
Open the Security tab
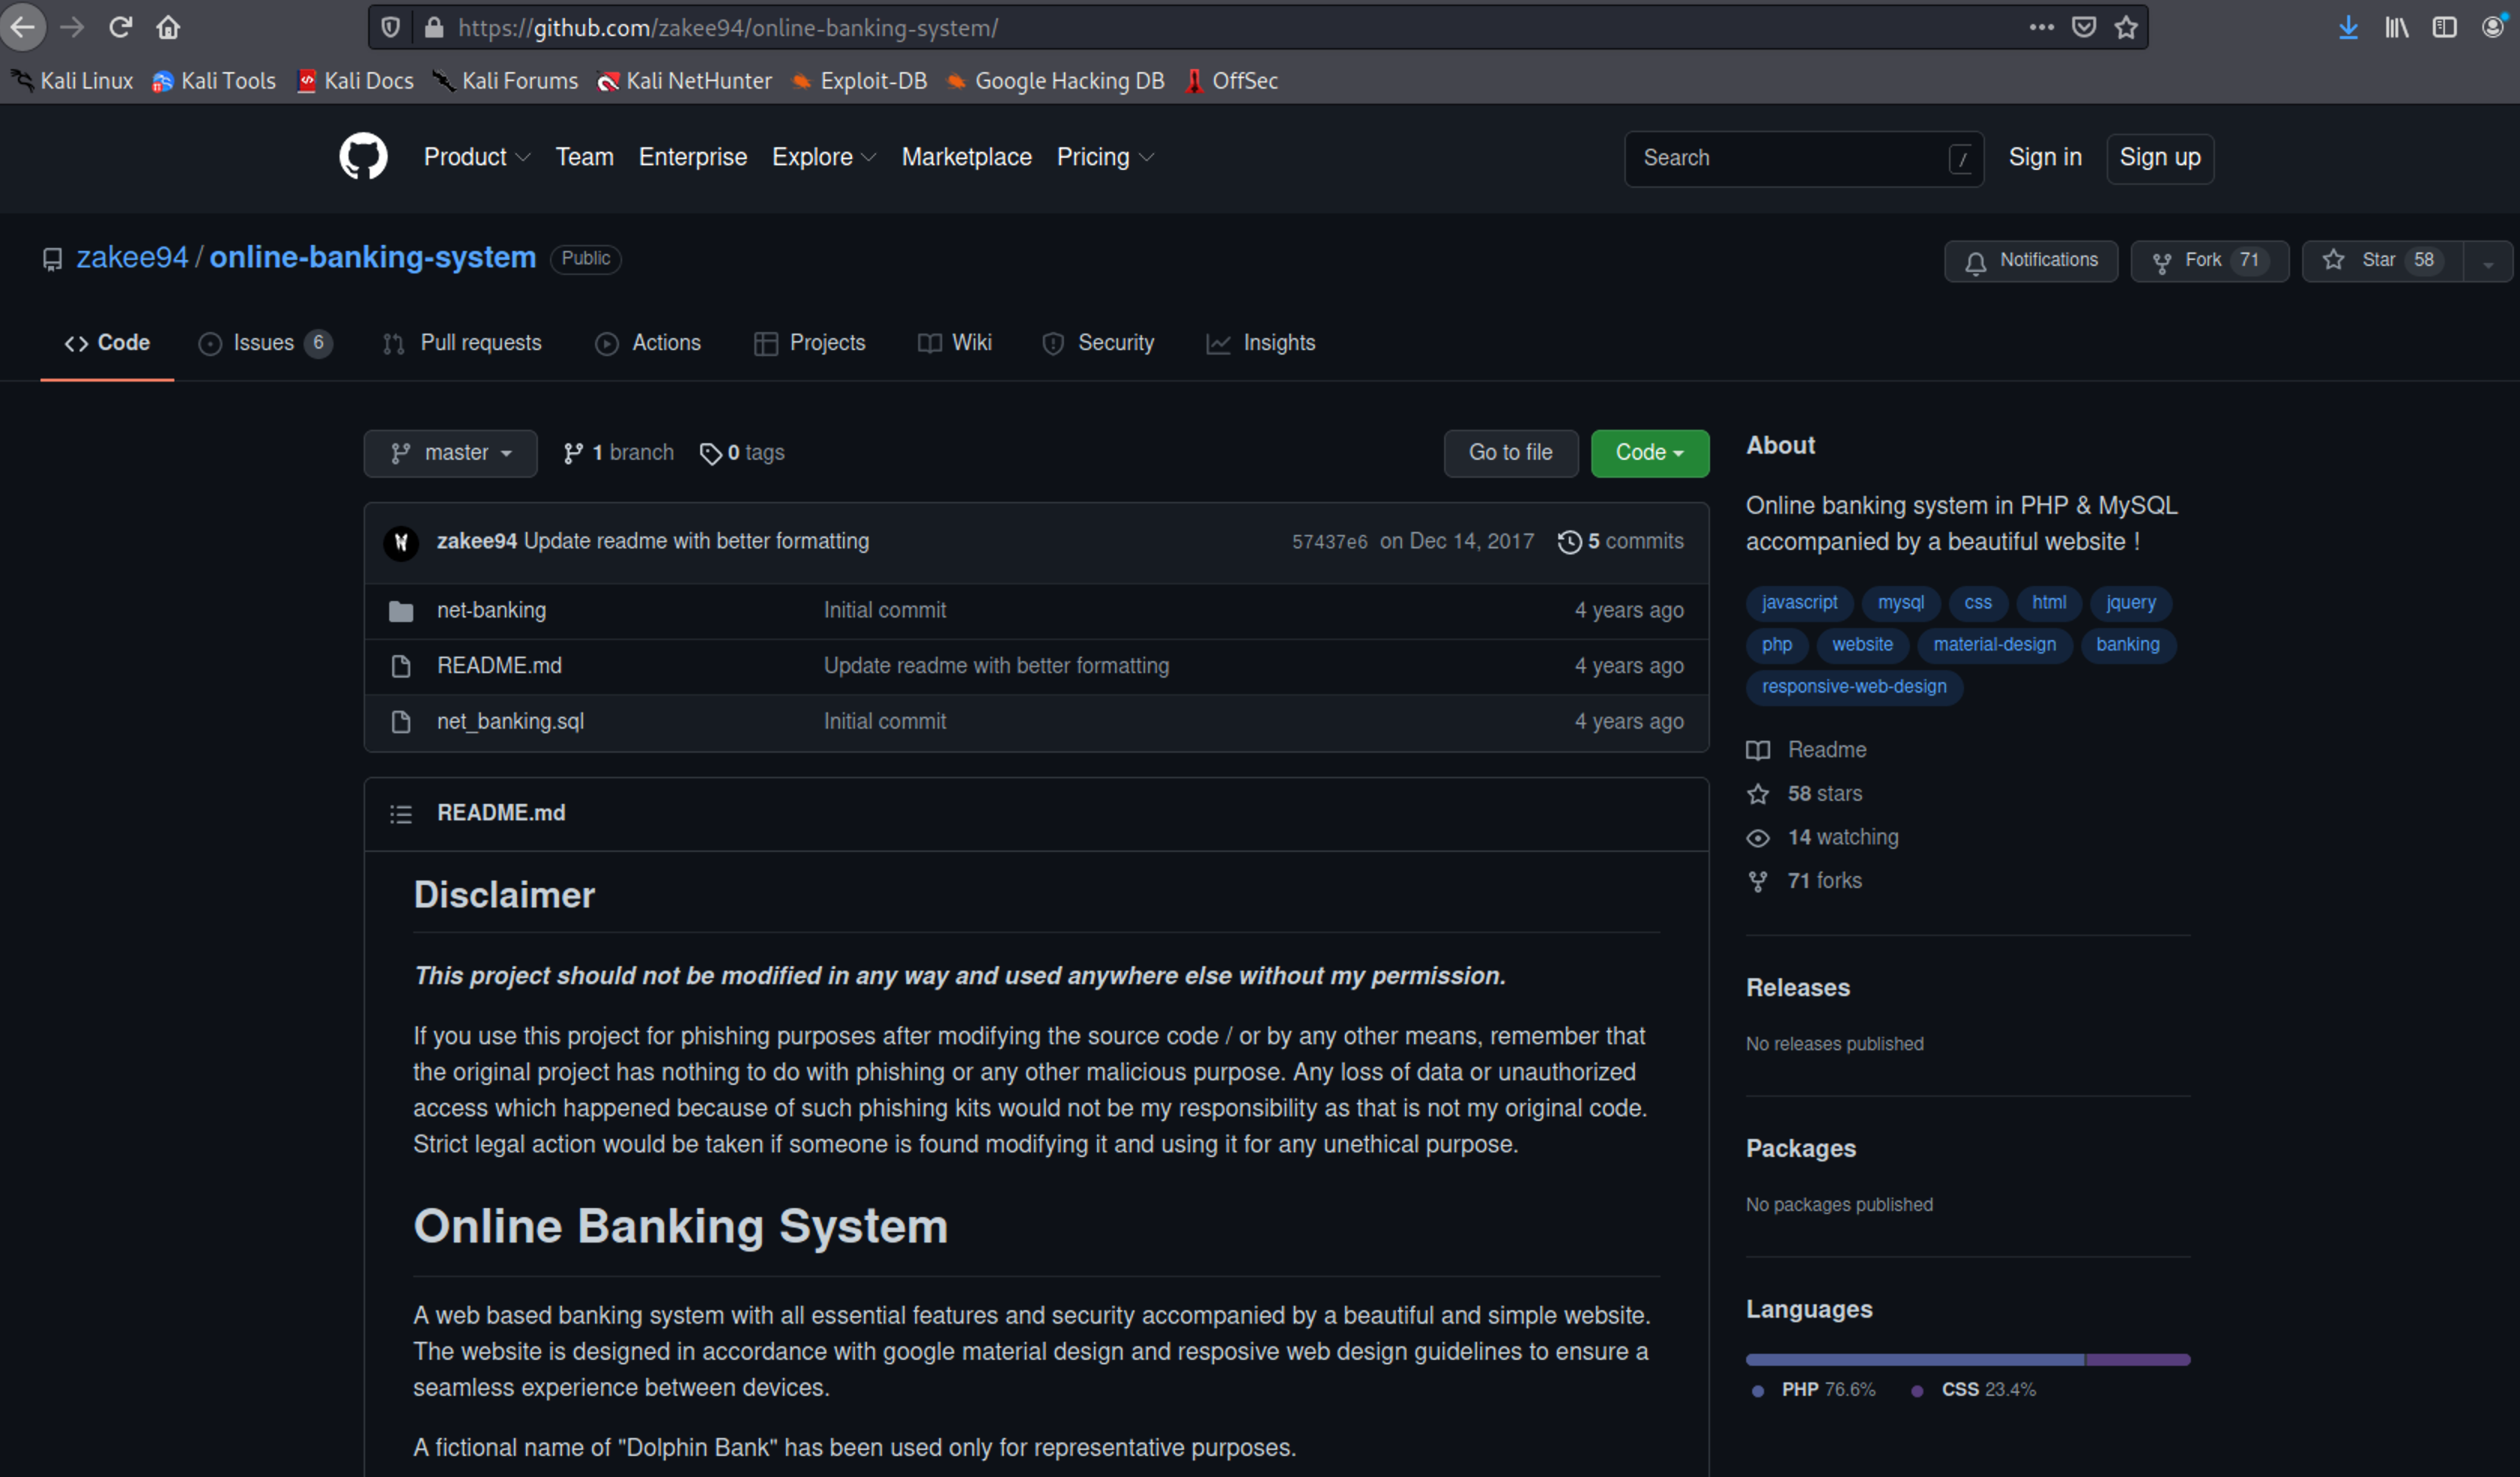1098,343
